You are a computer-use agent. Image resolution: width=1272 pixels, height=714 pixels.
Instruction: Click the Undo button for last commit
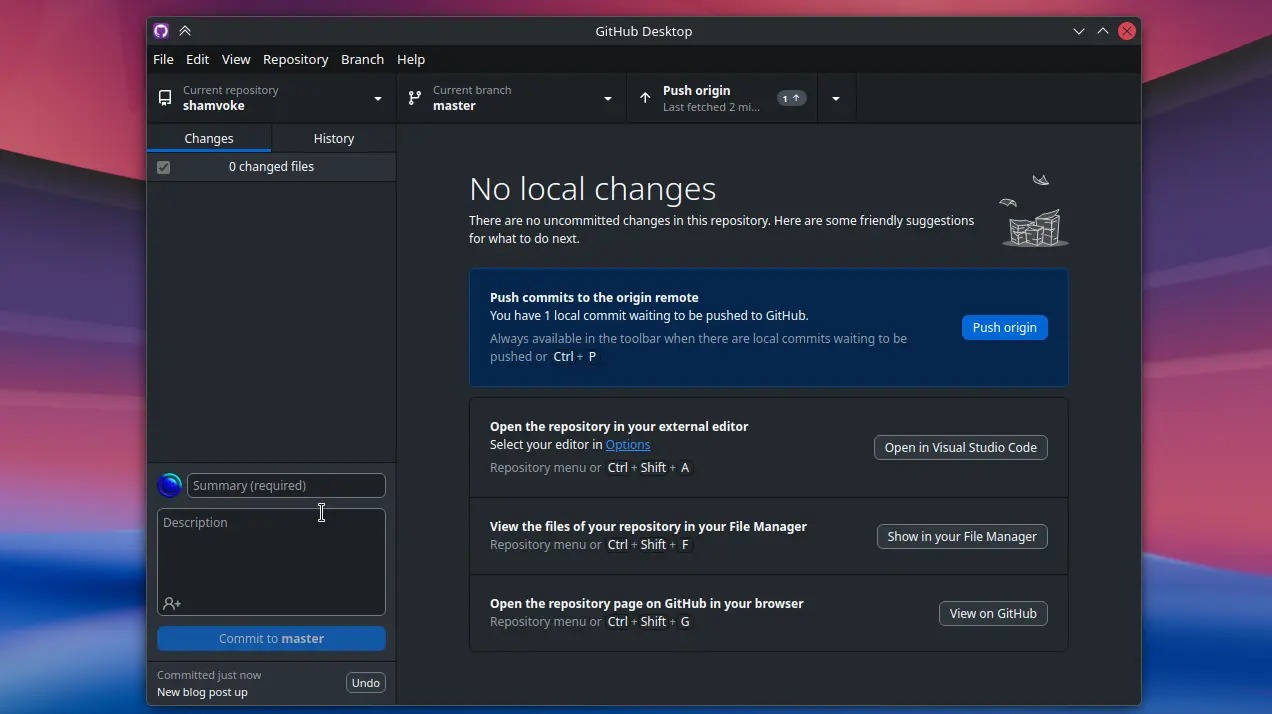coord(366,683)
